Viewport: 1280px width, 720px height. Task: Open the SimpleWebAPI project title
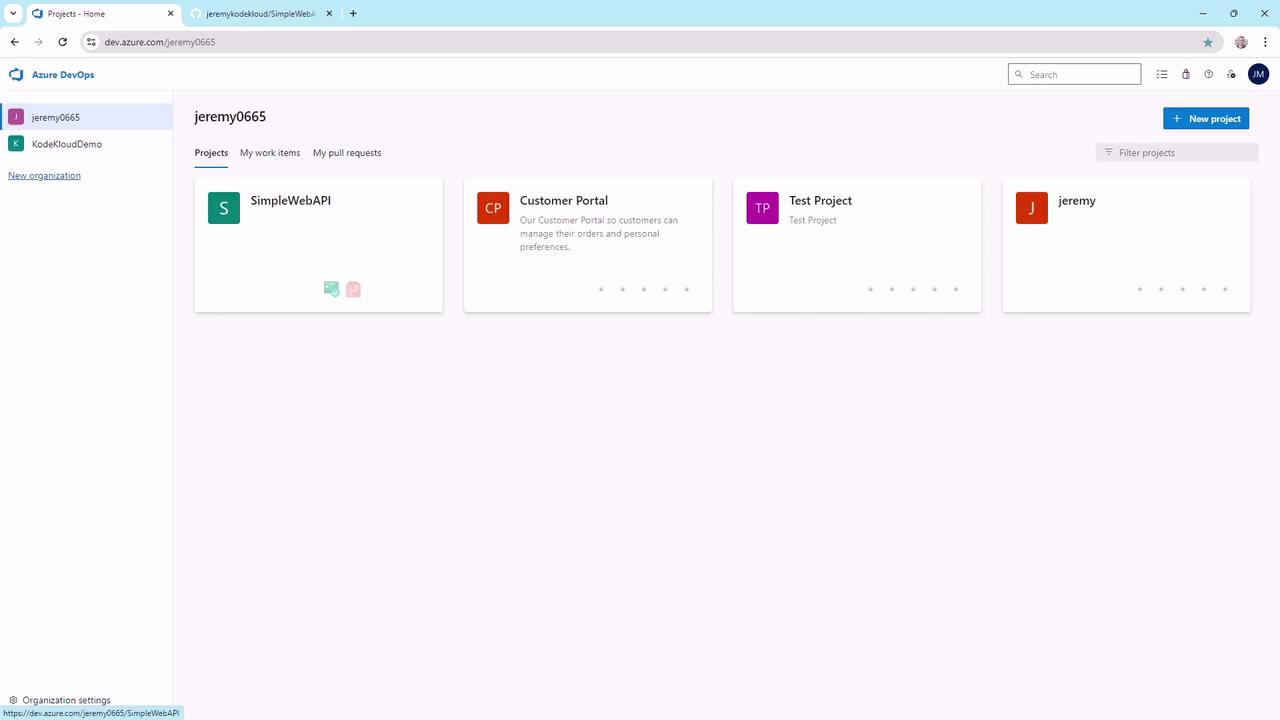[291, 200]
